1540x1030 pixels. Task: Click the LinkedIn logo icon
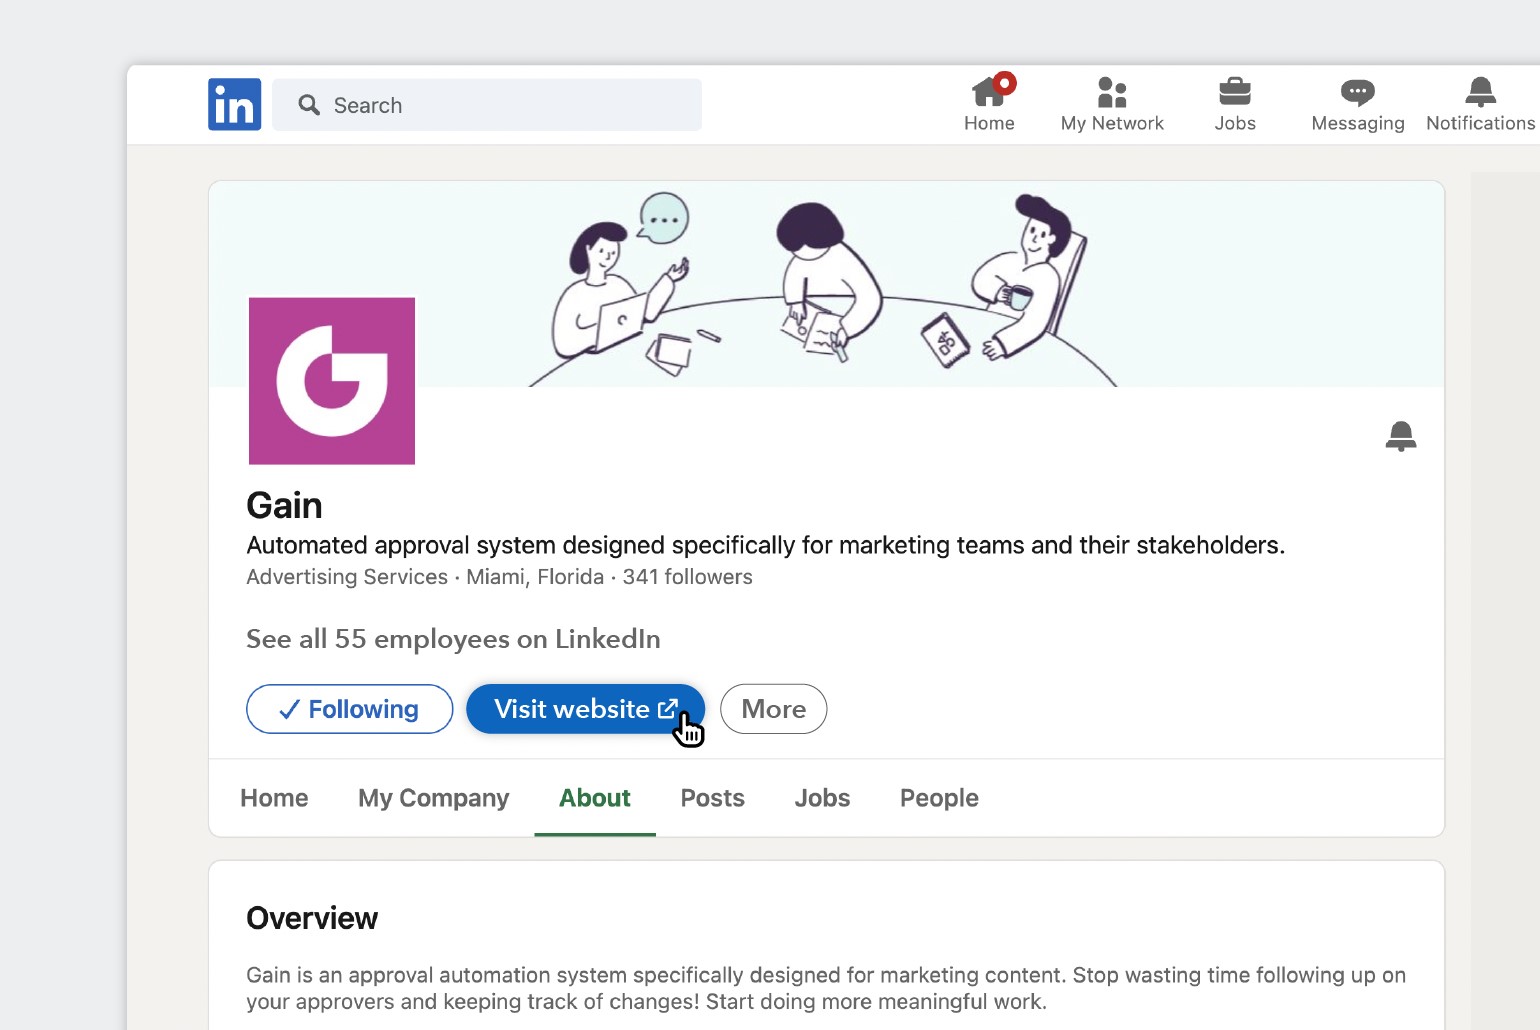(x=234, y=105)
